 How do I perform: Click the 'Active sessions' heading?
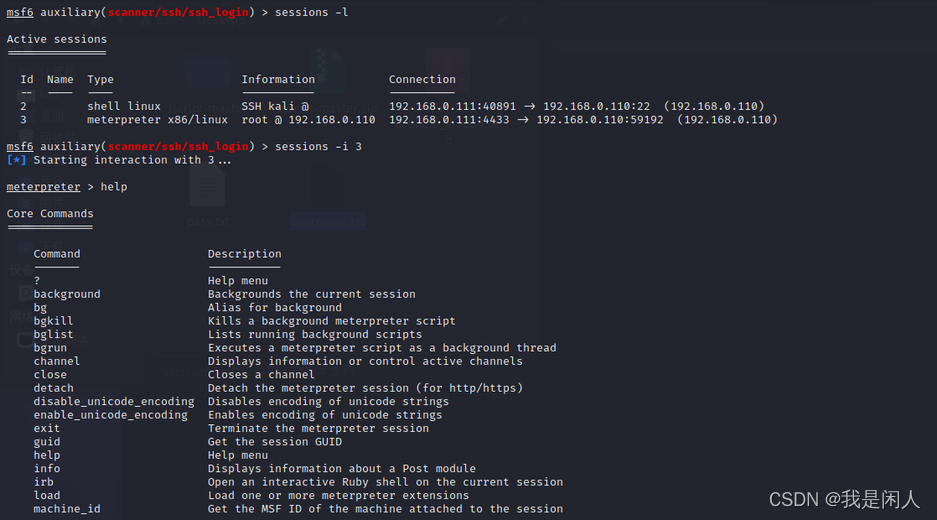tap(57, 39)
